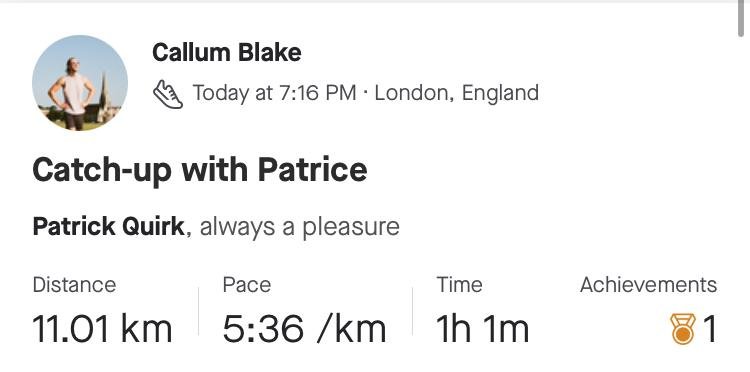Click the running shoe activity icon
The width and height of the screenshot is (750, 372).
[168, 94]
